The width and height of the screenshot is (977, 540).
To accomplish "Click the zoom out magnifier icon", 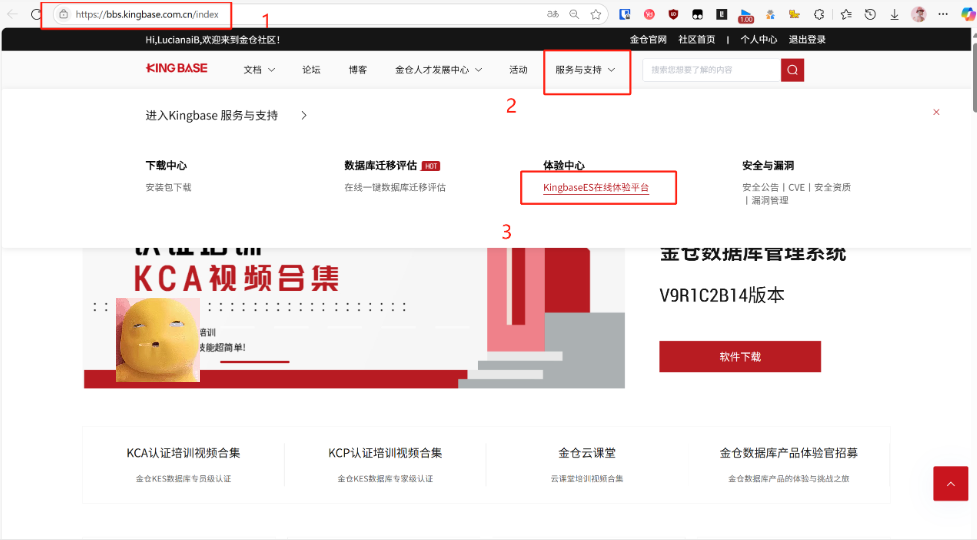I will tap(574, 14).
